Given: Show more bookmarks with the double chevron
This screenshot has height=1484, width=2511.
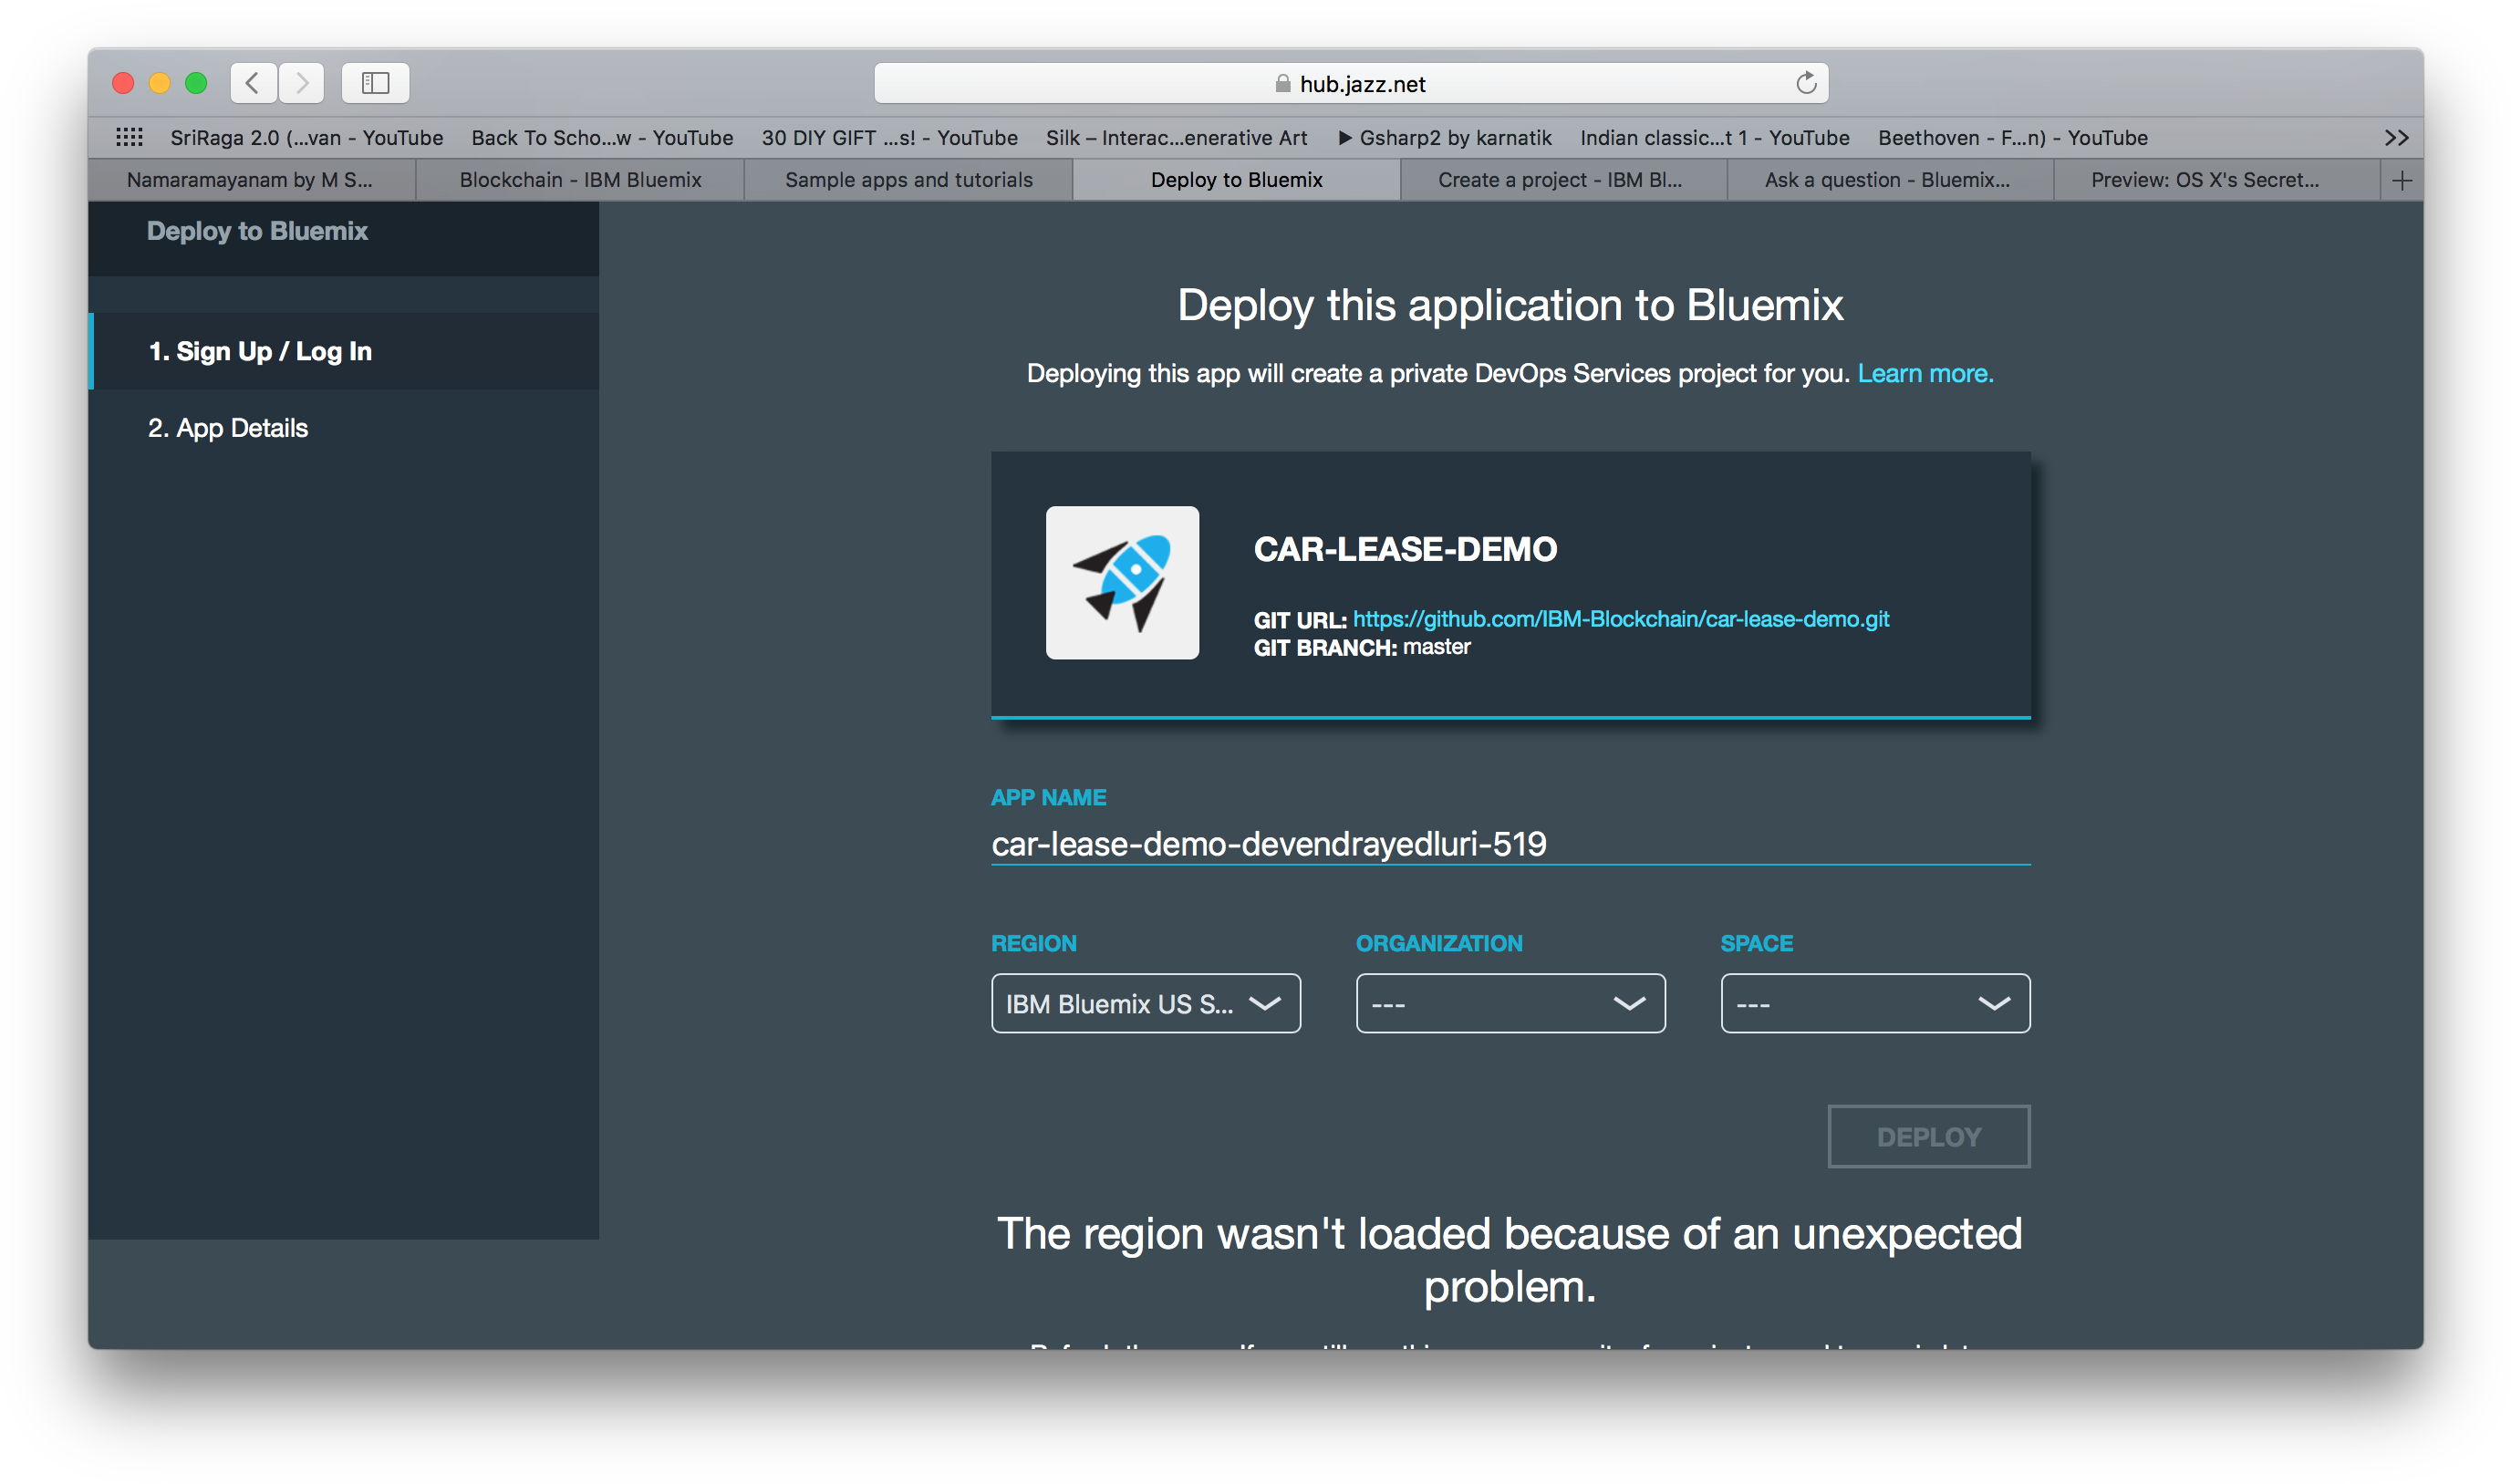Looking at the screenshot, I should click(x=2395, y=138).
